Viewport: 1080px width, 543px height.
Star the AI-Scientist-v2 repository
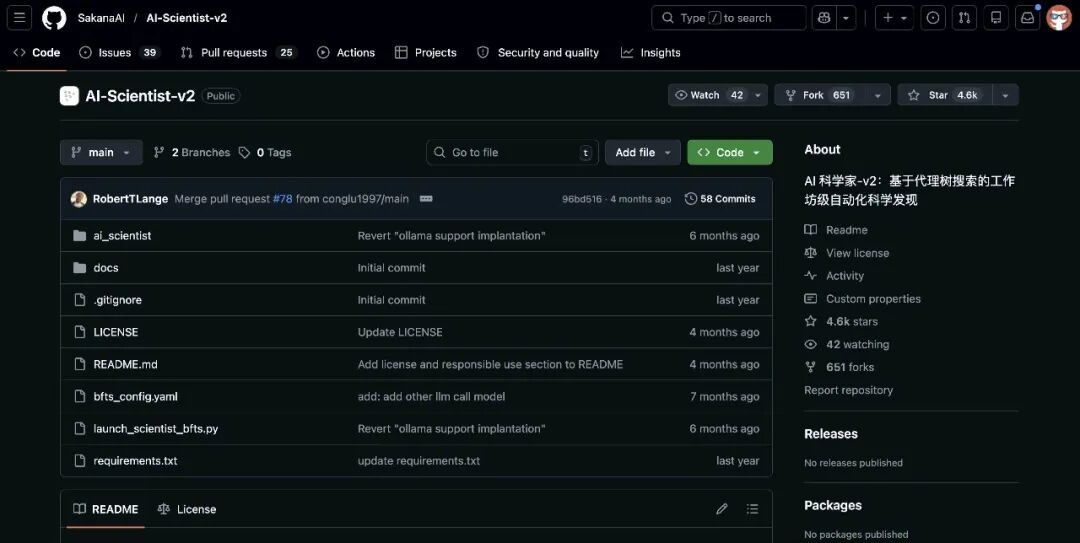(944, 95)
